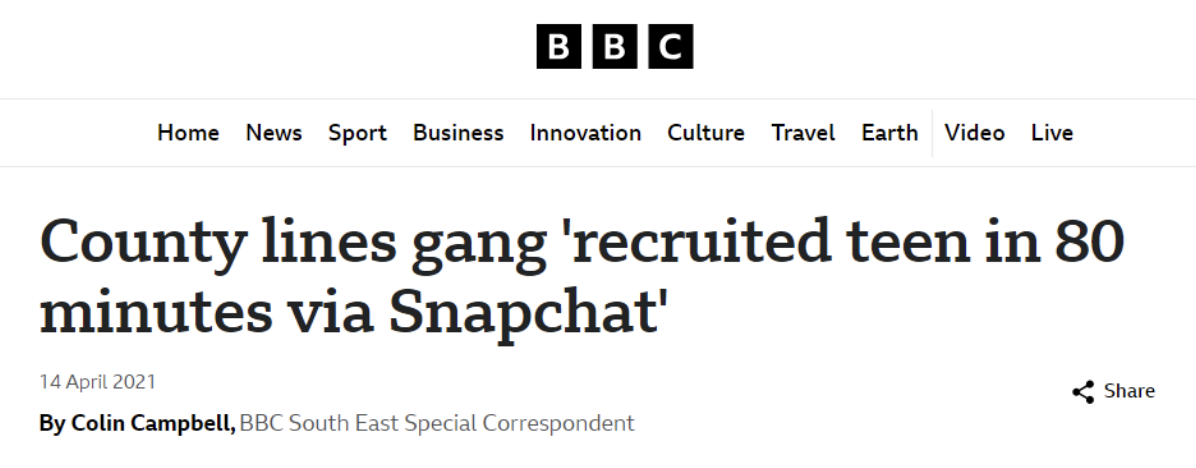Click the share arrow icon
Image resolution: width=1196 pixels, height=468 pixels.
[1082, 392]
